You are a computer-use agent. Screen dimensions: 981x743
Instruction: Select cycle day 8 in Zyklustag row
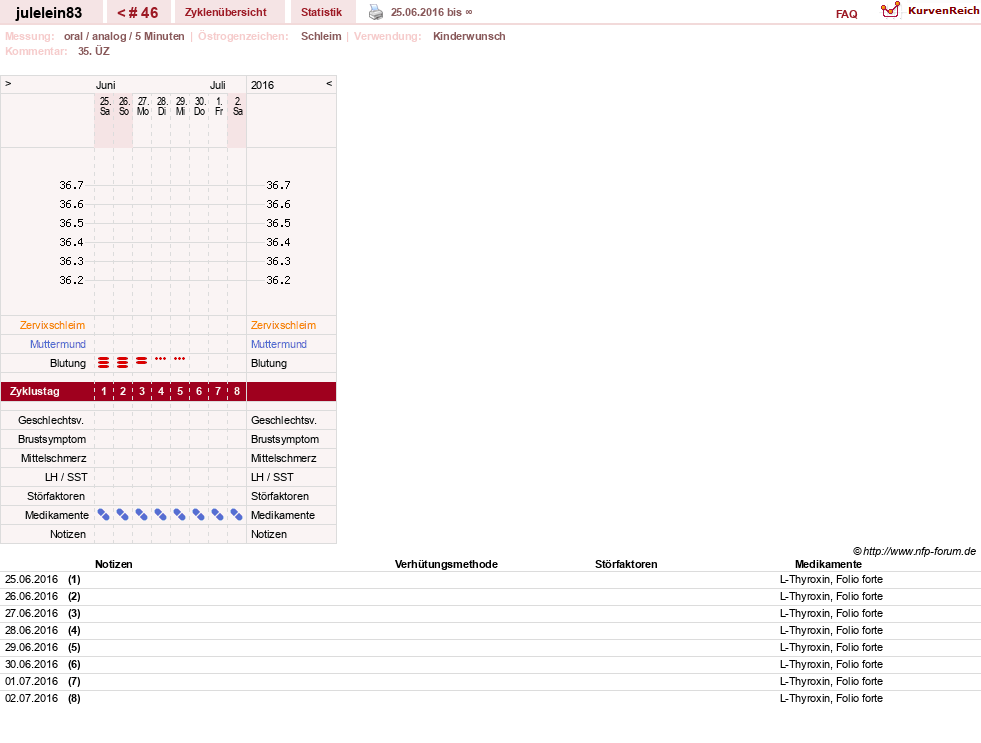[237, 392]
